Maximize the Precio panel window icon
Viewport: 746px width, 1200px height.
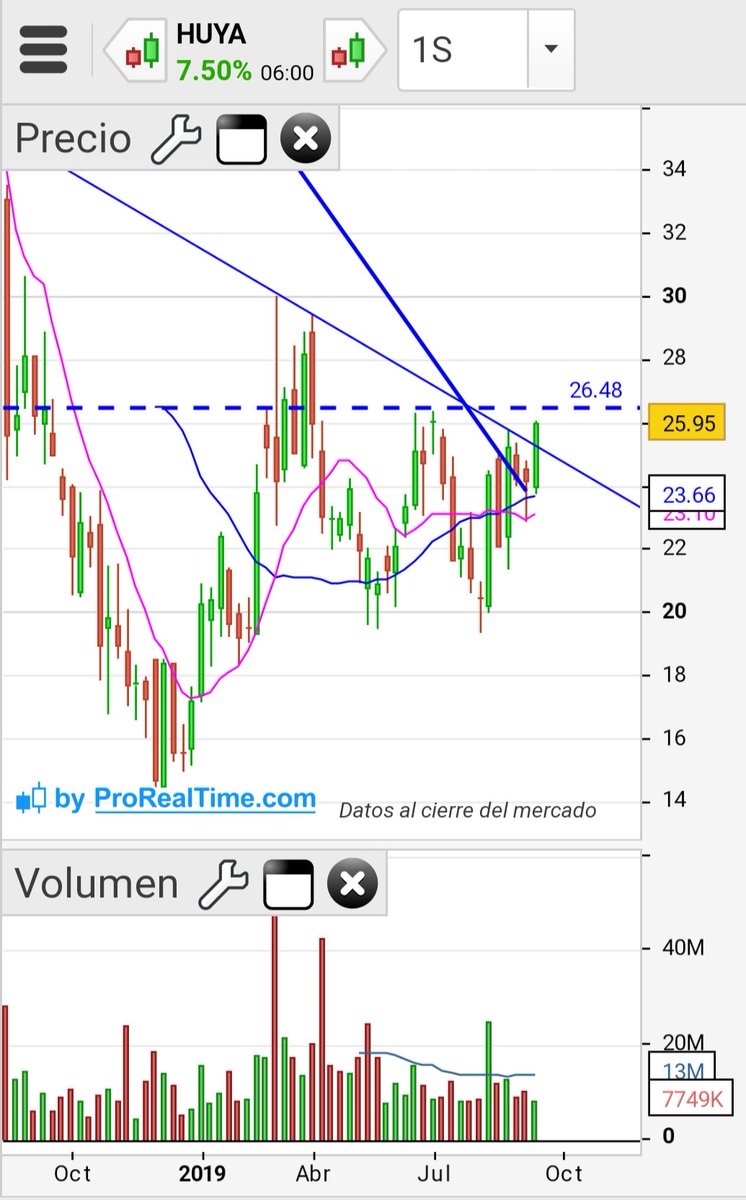242,139
